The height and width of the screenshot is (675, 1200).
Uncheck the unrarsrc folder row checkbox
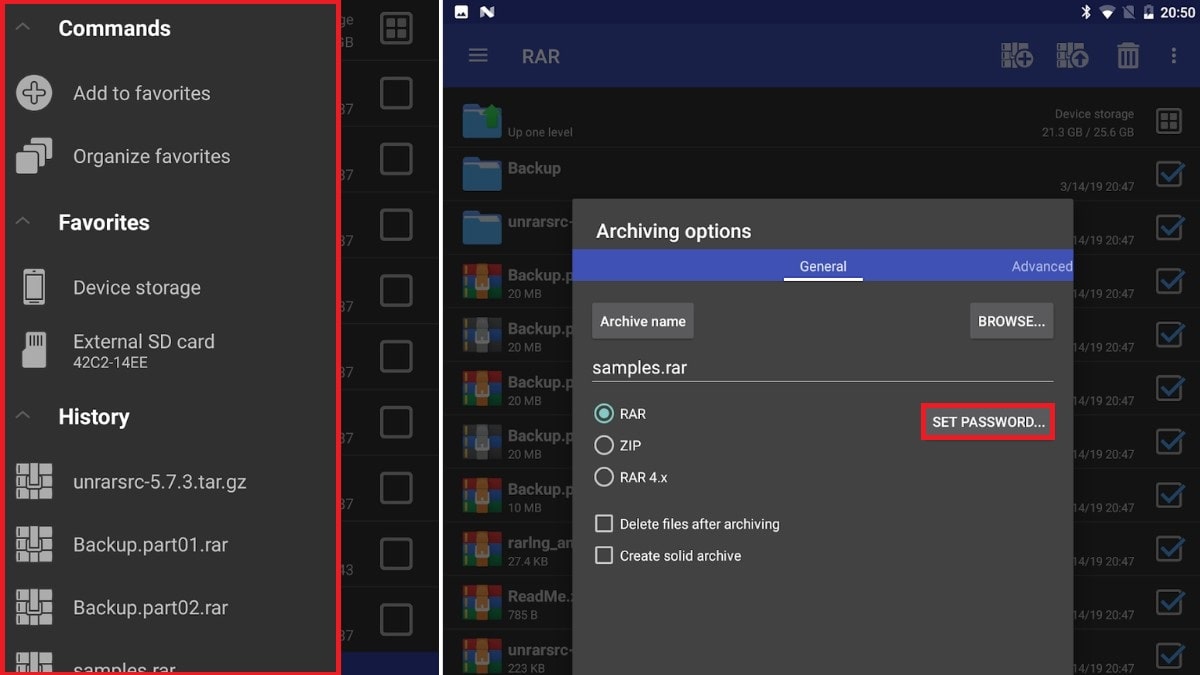pyautogui.click(x=1169, y=227)
